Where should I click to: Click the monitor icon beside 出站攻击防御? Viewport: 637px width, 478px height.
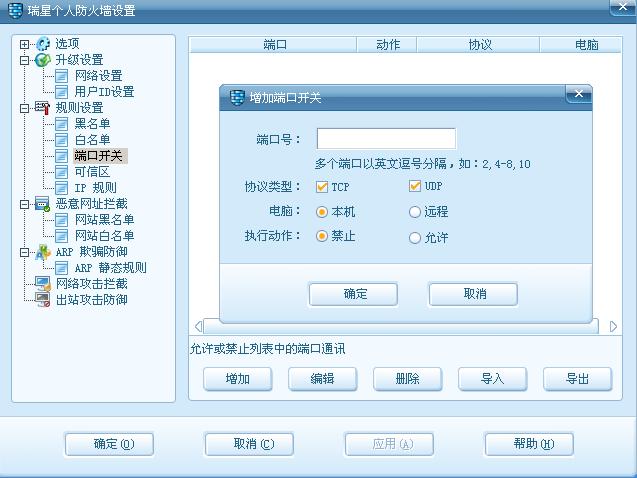(x=43, y=300)
